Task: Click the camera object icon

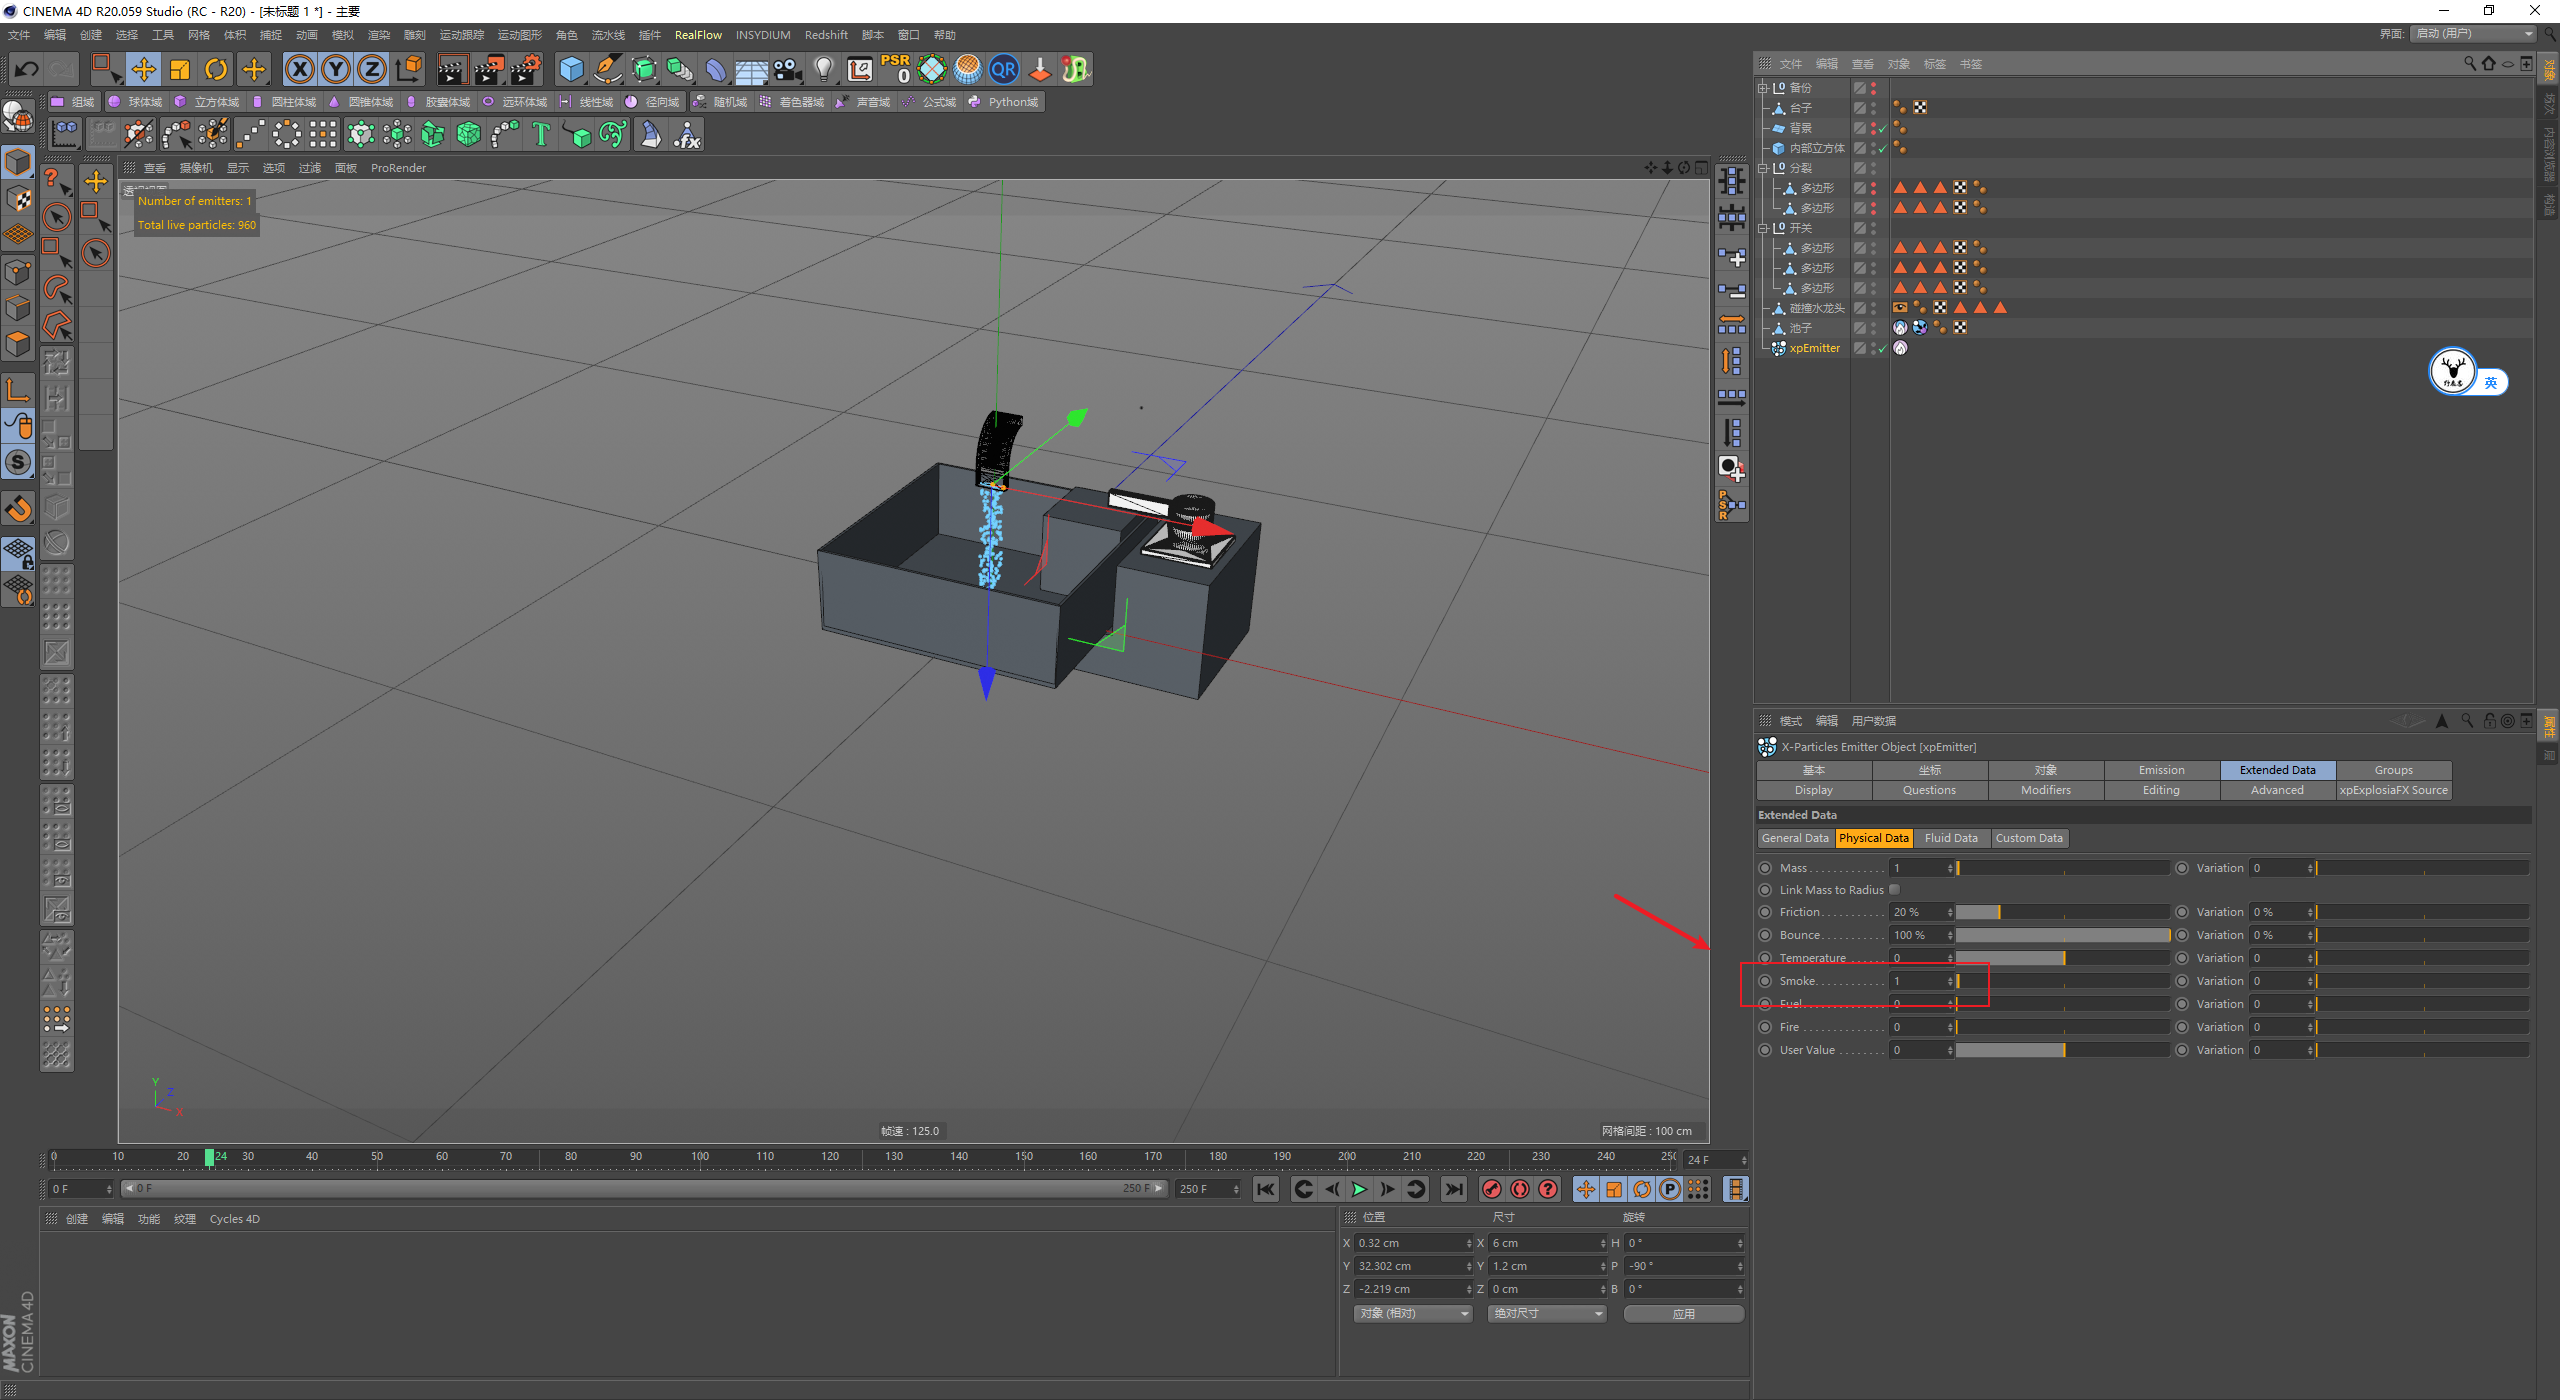Action: coord(788,69)
